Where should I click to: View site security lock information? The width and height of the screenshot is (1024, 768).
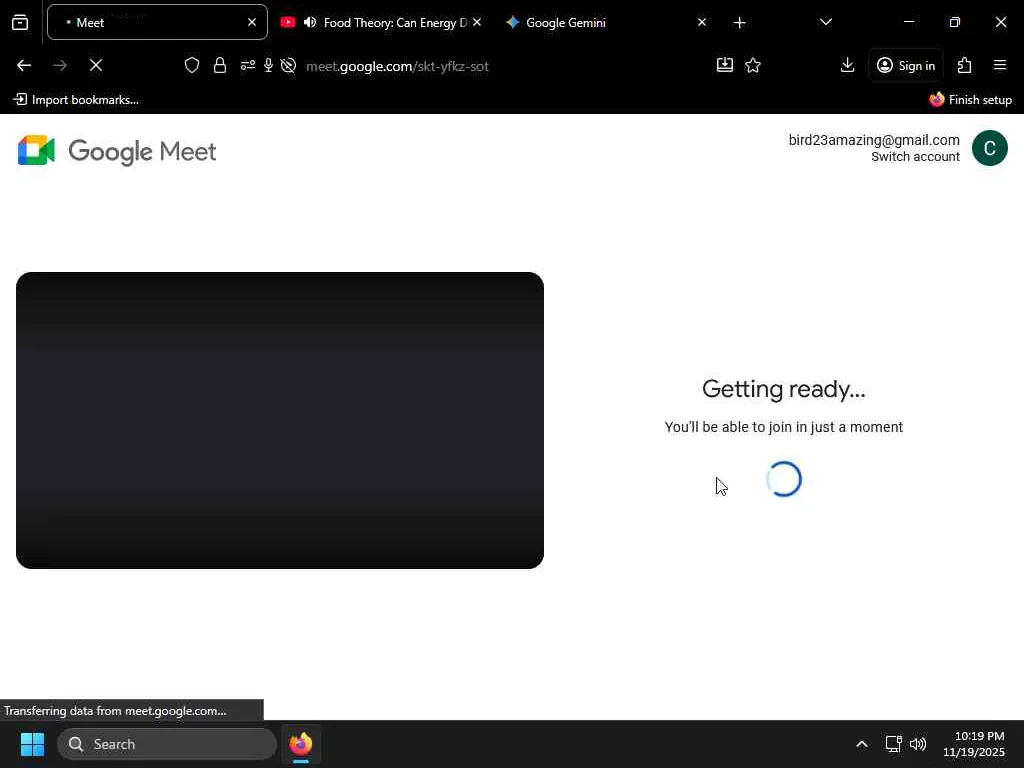coord(220,65)
